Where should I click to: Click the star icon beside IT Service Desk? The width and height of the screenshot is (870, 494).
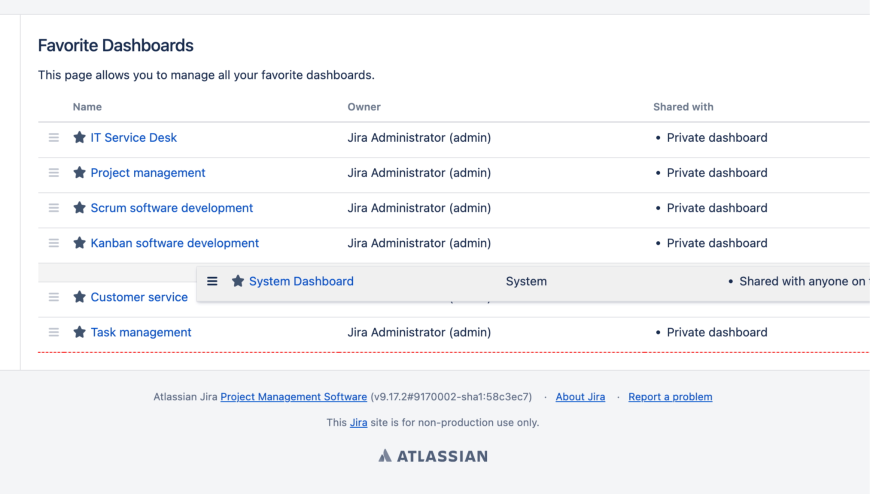[x=80, y=138]
